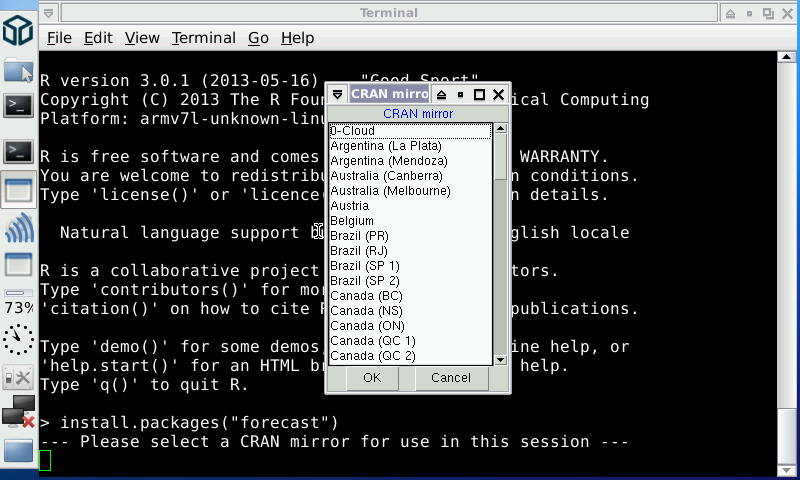Select the Brazil (SP 1) mirror

[410, 266]
